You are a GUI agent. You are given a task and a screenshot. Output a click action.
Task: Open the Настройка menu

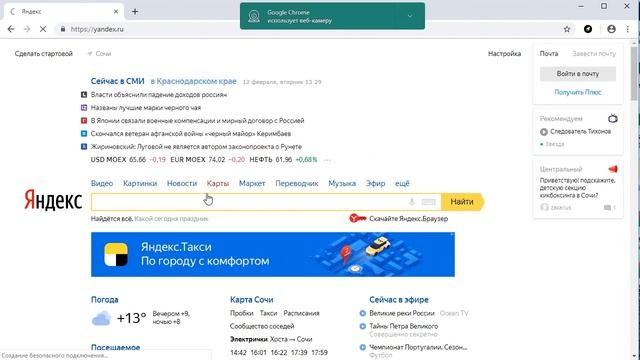504,53
